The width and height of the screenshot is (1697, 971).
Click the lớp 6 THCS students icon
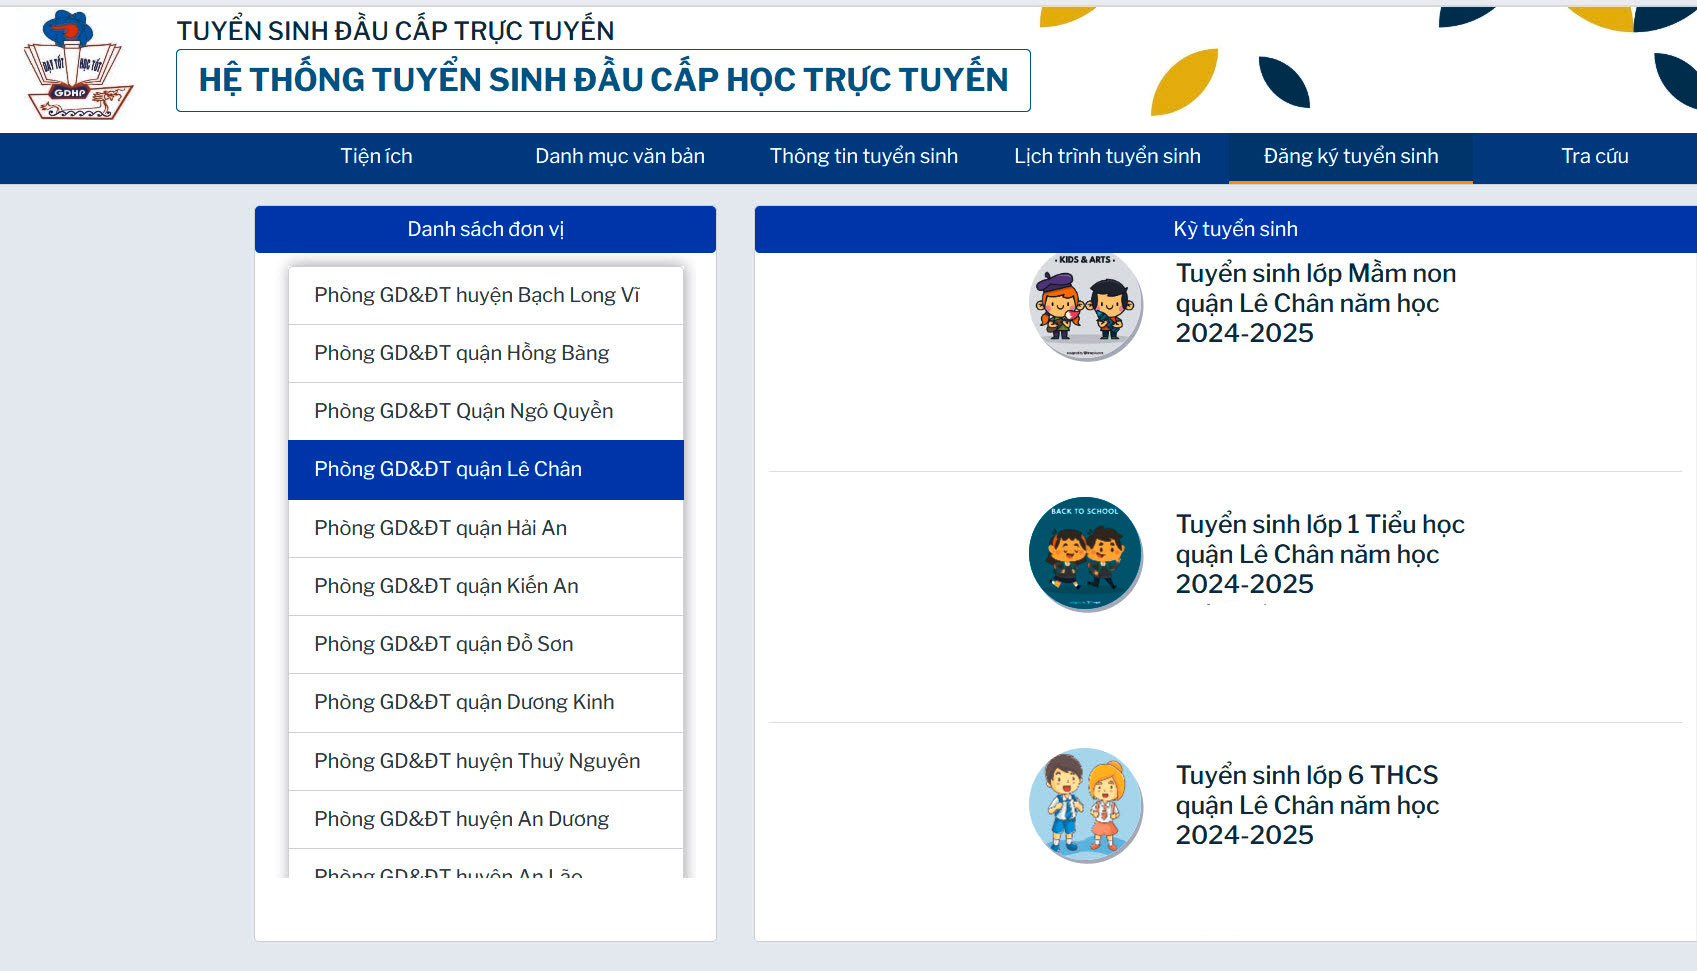[x=1085, y=804]
